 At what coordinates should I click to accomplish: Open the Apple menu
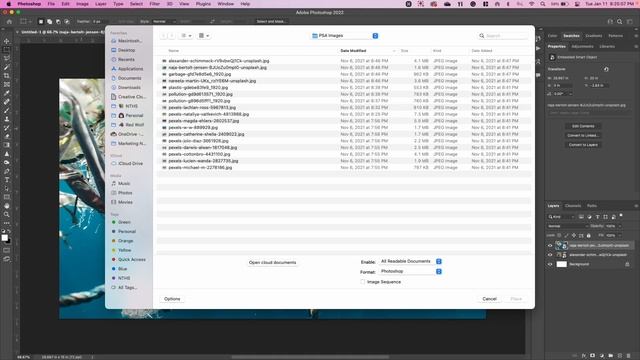(x=8, y=4)
